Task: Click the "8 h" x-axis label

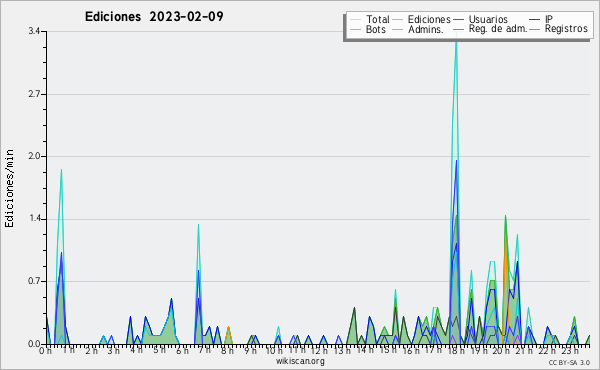Action: point(227,351)
